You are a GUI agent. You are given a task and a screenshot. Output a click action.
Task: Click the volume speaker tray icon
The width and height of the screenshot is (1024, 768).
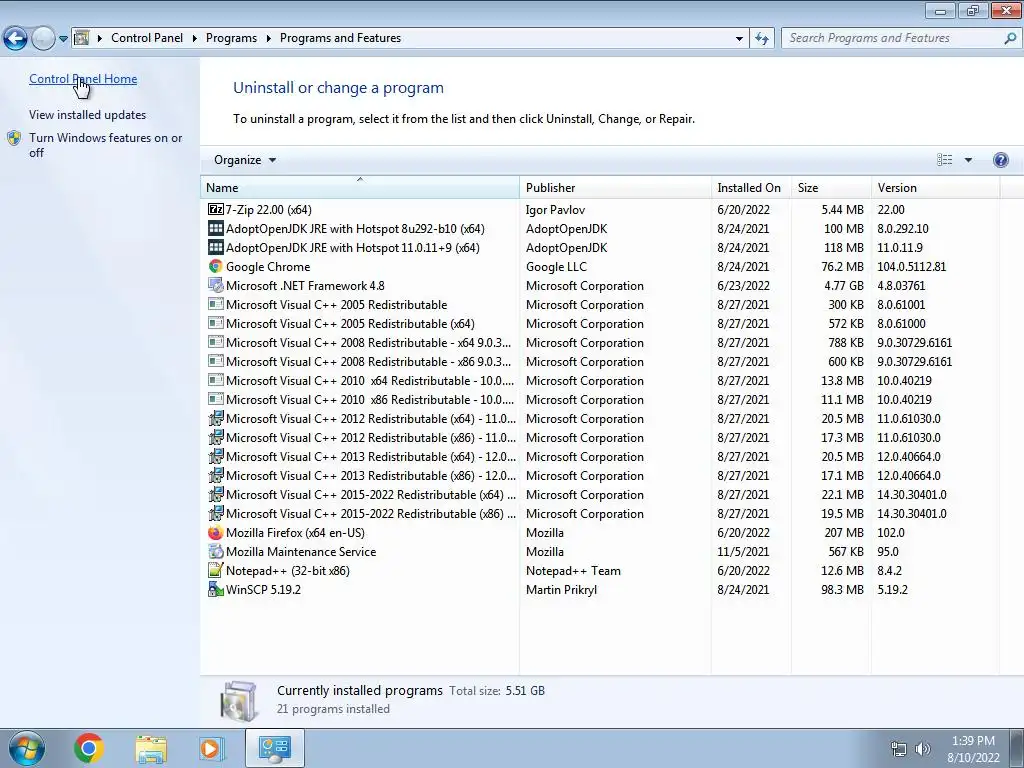pyautogui.click(x=923, y=748)
